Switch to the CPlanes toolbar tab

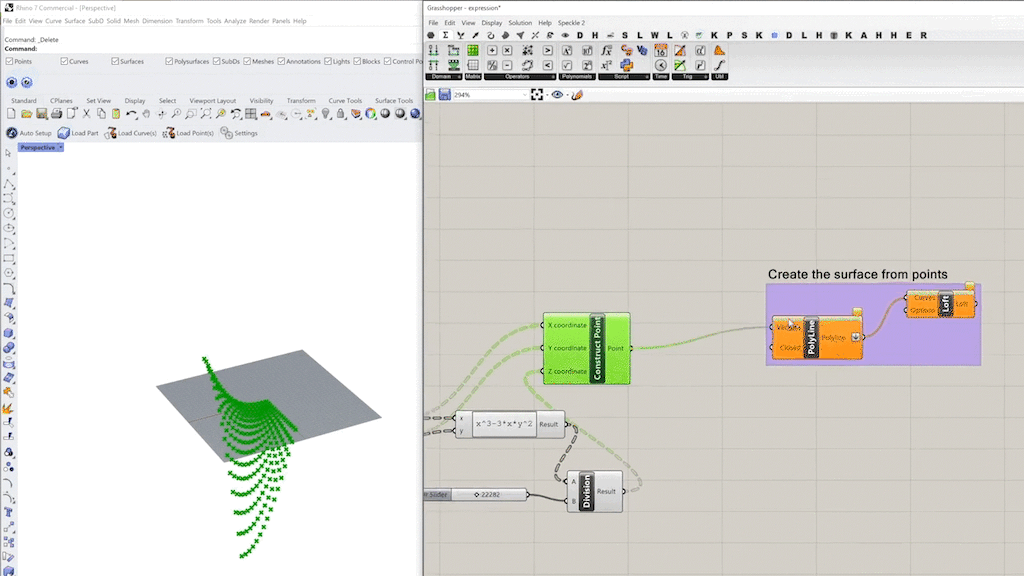[x=61, y=101]
